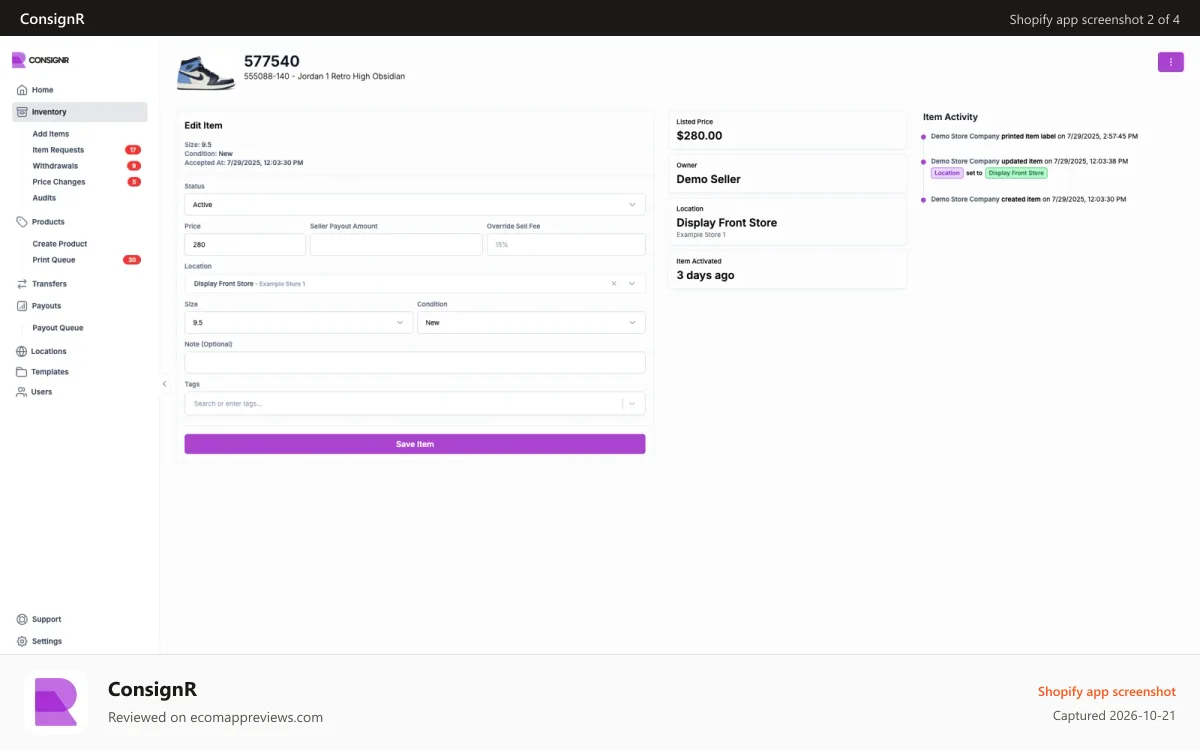Open Price Changes in sidebar
1200x750 pixels.
click(59, 182)
